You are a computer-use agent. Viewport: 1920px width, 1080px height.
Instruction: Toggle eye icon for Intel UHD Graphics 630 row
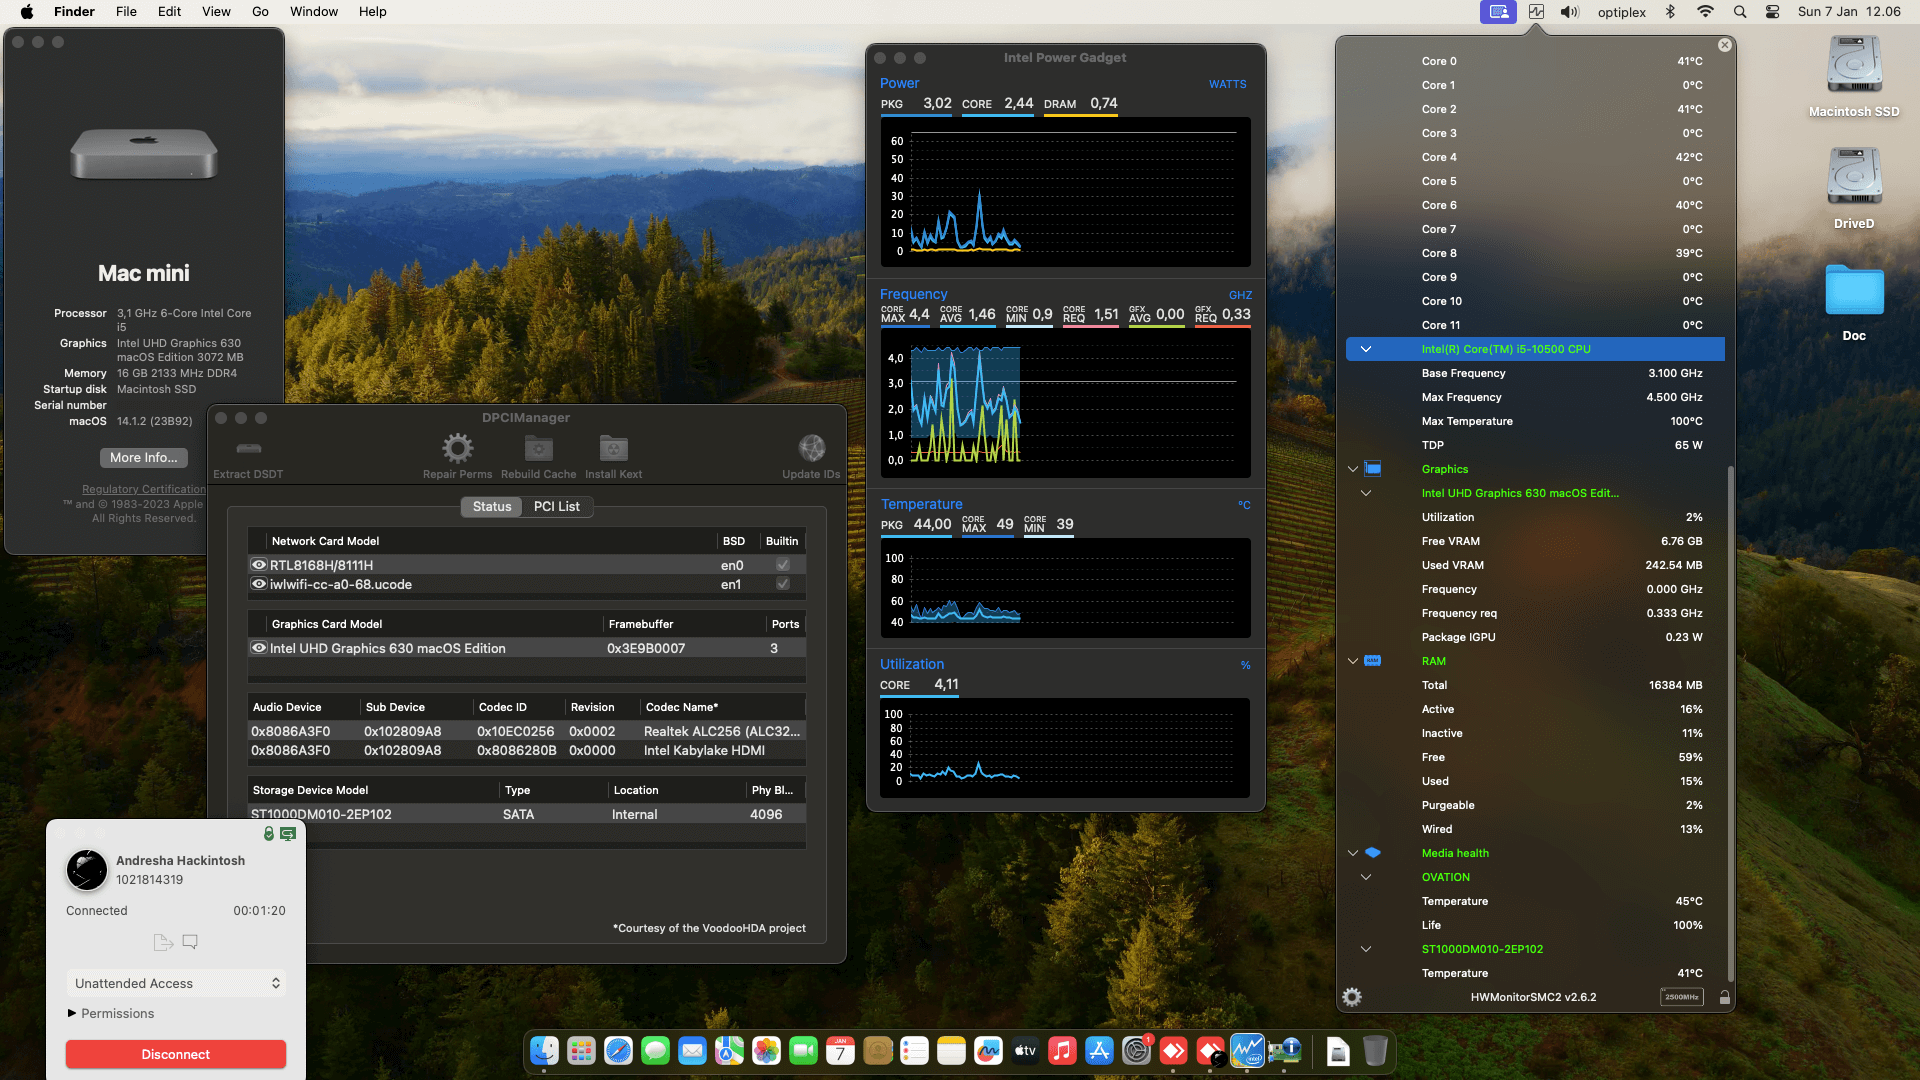pyautogui.click(x=259, y=648)
